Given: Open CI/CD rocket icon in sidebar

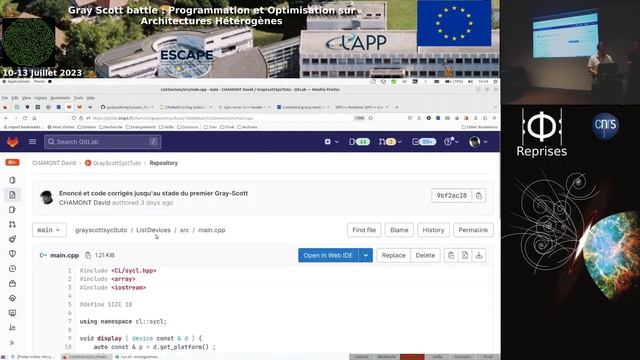Looking at the screenshot, I should [x=12, y=239].
